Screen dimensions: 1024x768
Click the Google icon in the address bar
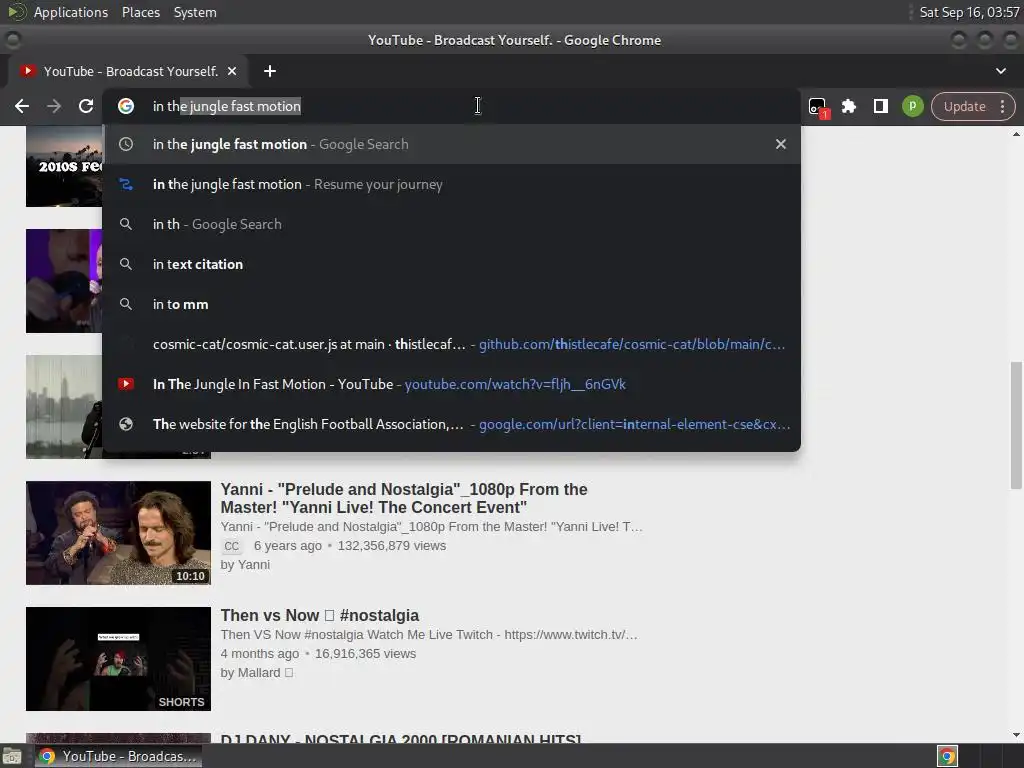[x=126, y=106]
